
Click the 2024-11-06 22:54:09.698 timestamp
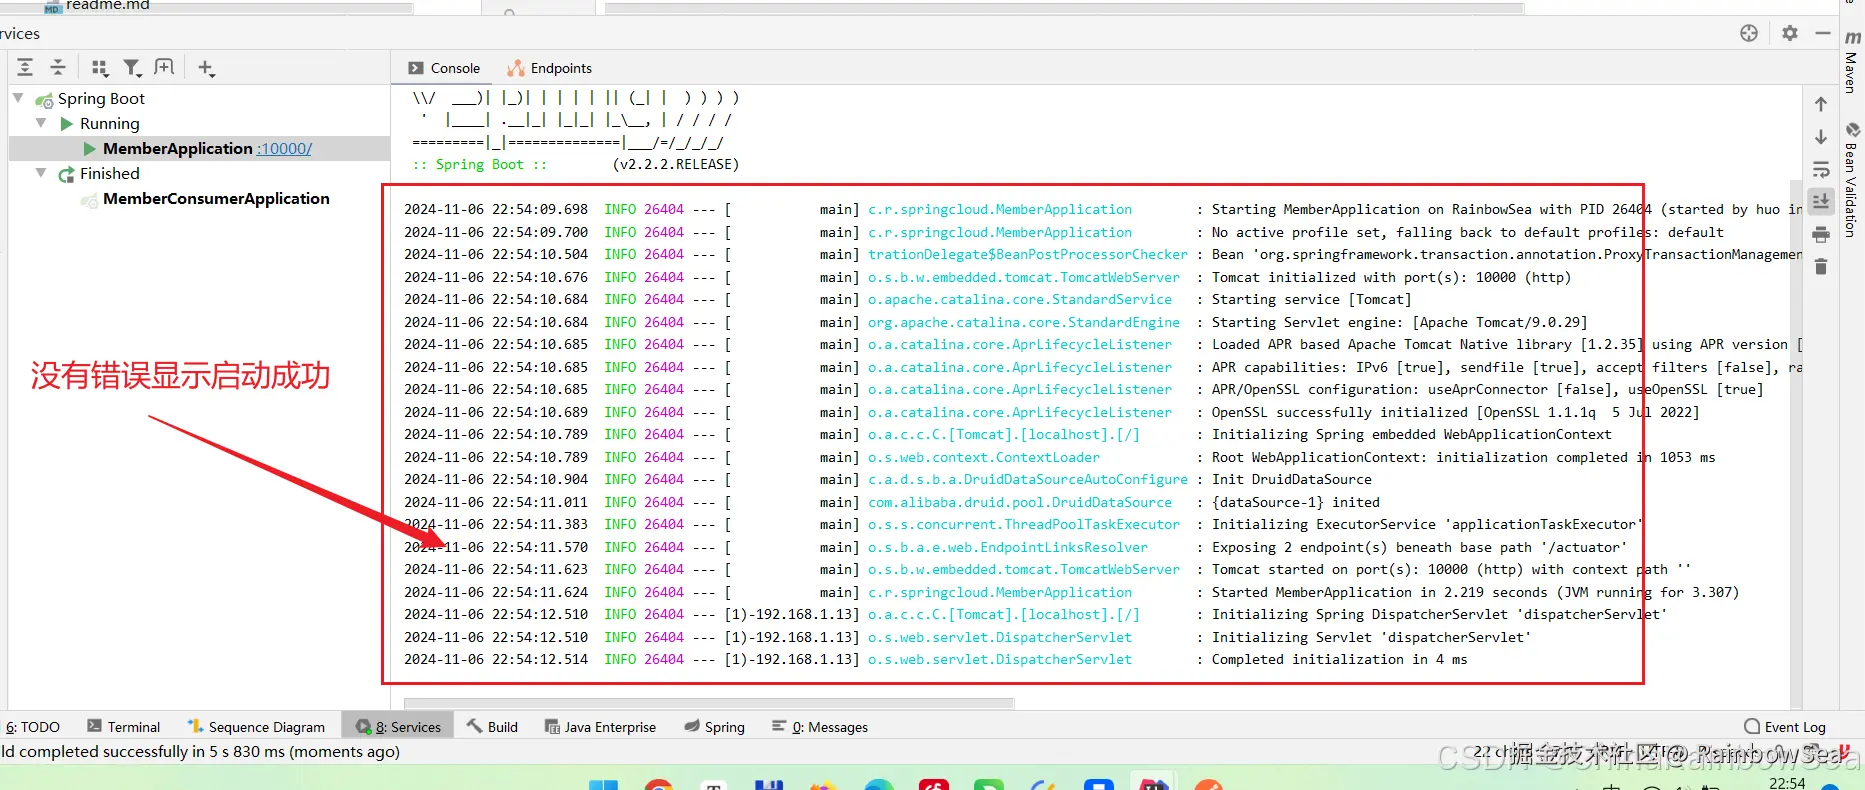496,209
